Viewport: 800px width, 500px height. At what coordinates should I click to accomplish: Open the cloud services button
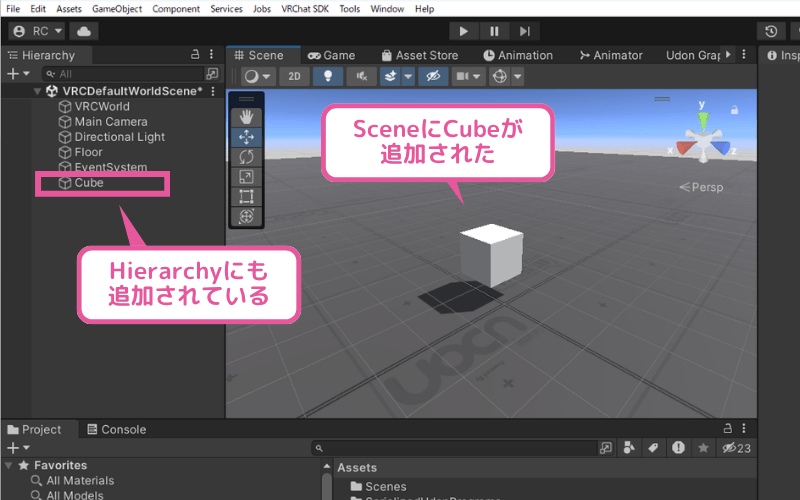(x=84, y=32)
